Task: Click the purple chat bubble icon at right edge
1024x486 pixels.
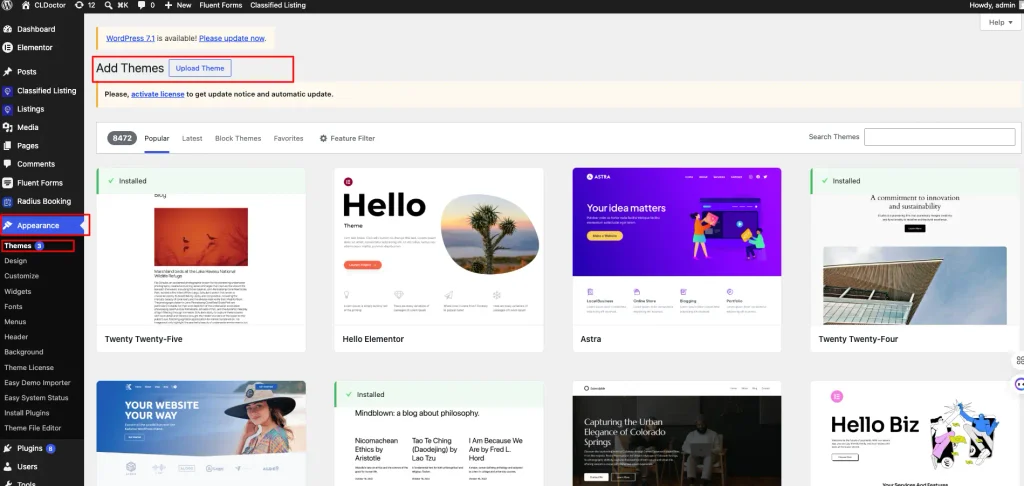Action: [x=1020, y=384]
